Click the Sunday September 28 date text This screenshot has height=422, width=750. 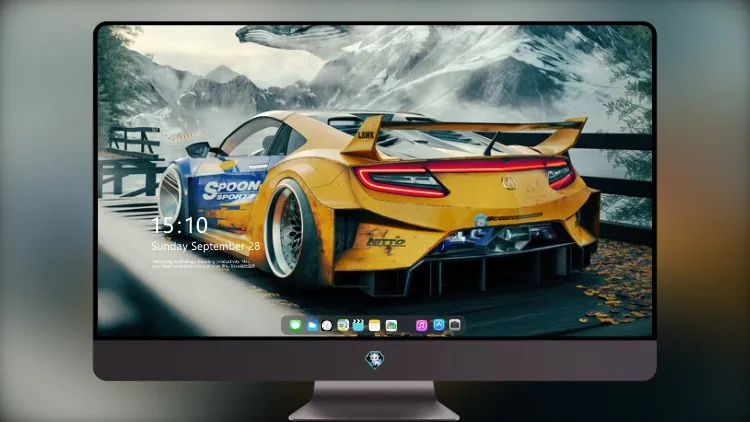(206, 246)
